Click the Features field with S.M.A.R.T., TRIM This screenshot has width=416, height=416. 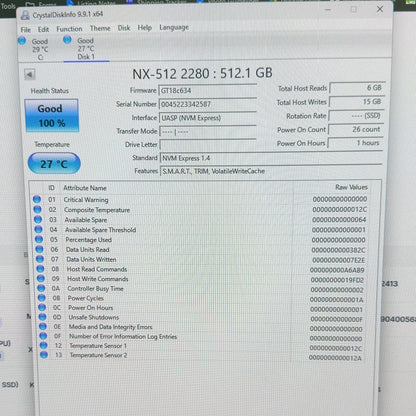point(271,171)
